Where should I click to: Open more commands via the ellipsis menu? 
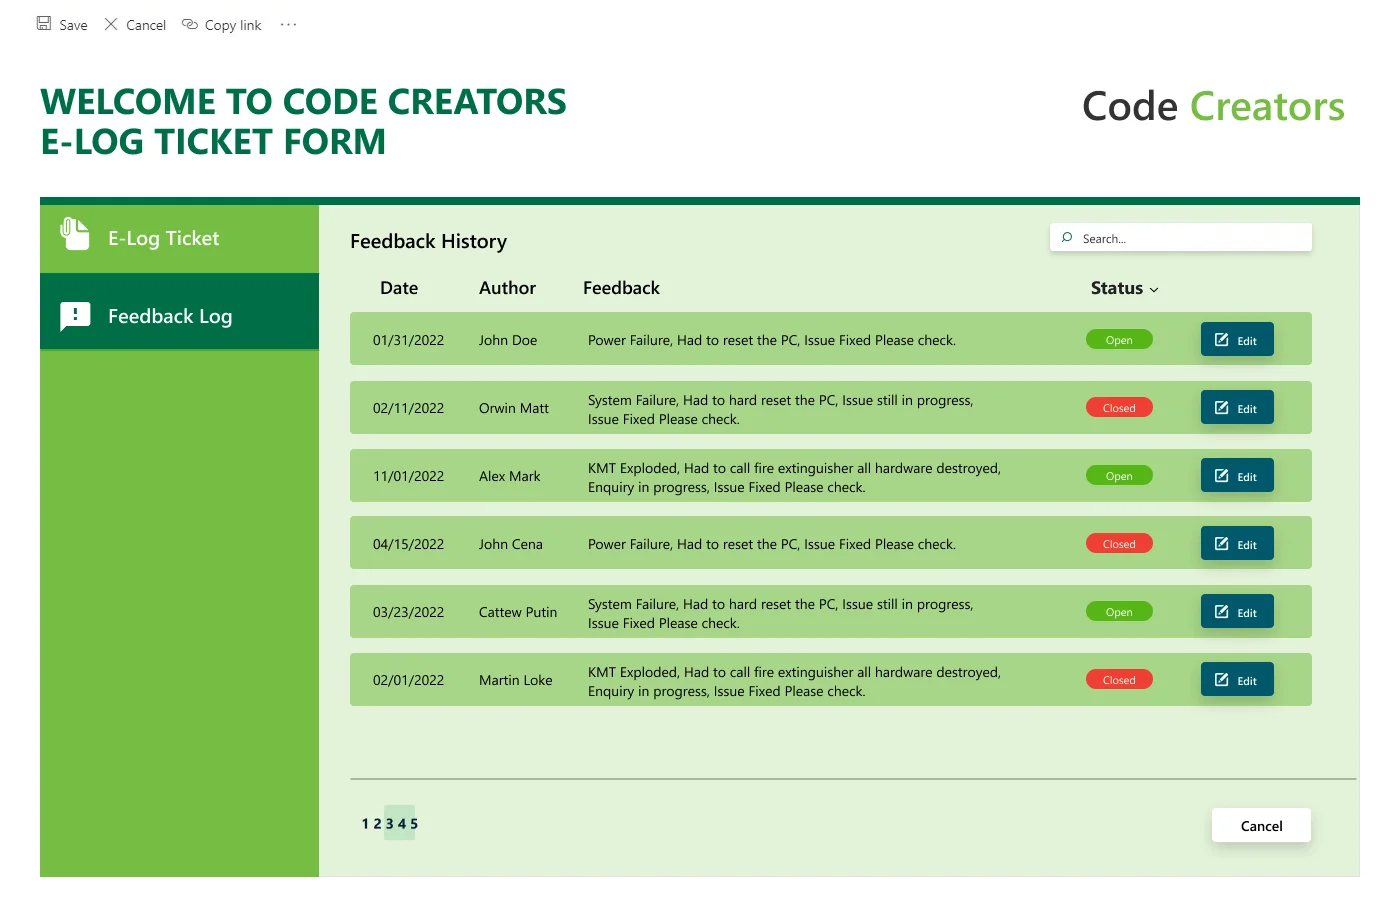pos(288,24)
